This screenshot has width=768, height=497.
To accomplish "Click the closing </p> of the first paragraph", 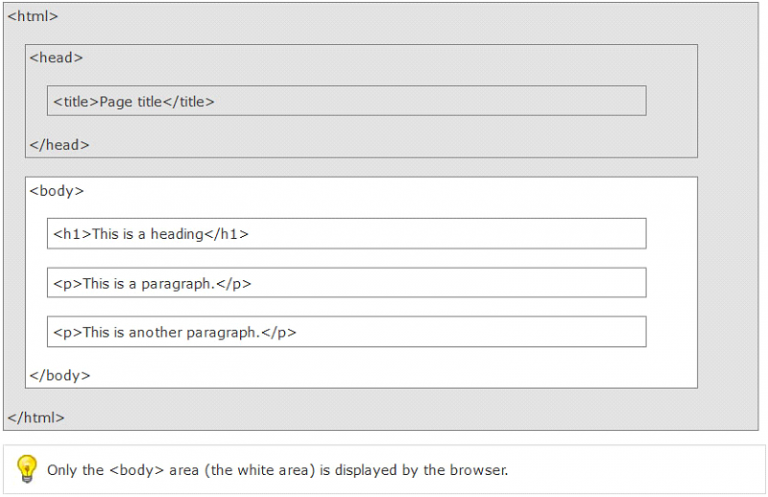I will [x=234, y=284].
